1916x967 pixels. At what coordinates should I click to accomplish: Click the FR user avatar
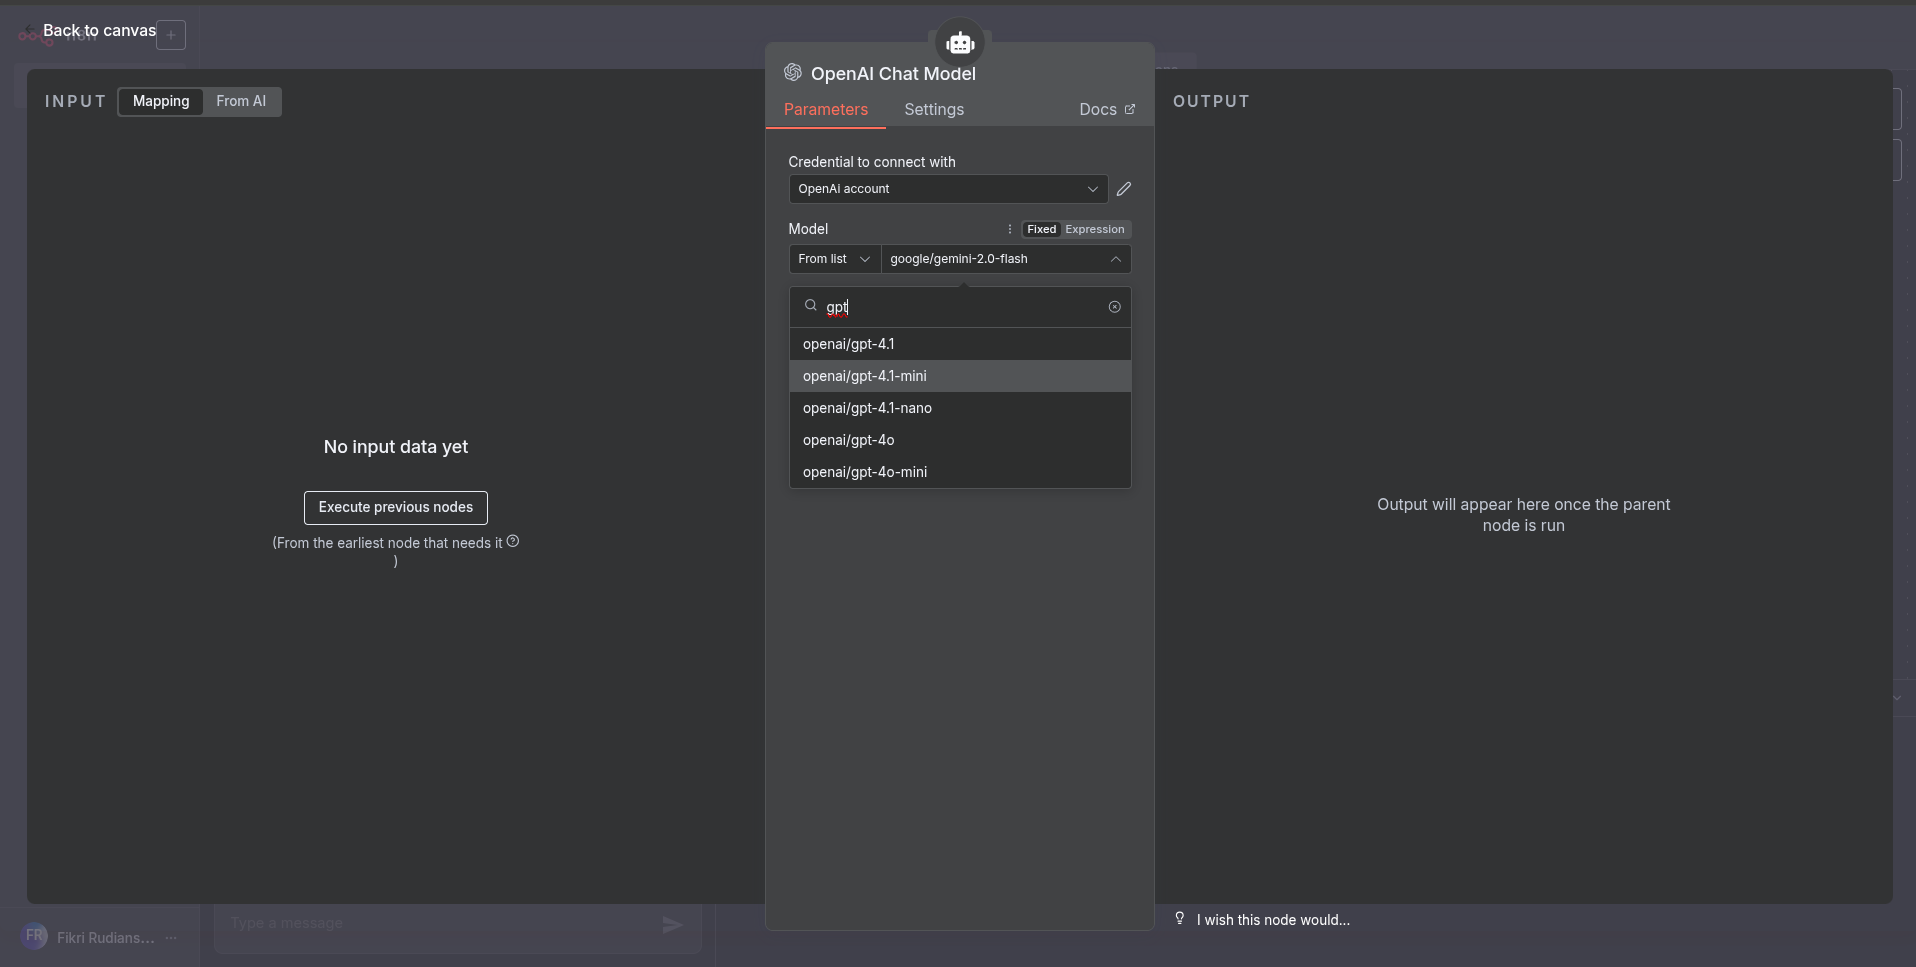(34, 937)
